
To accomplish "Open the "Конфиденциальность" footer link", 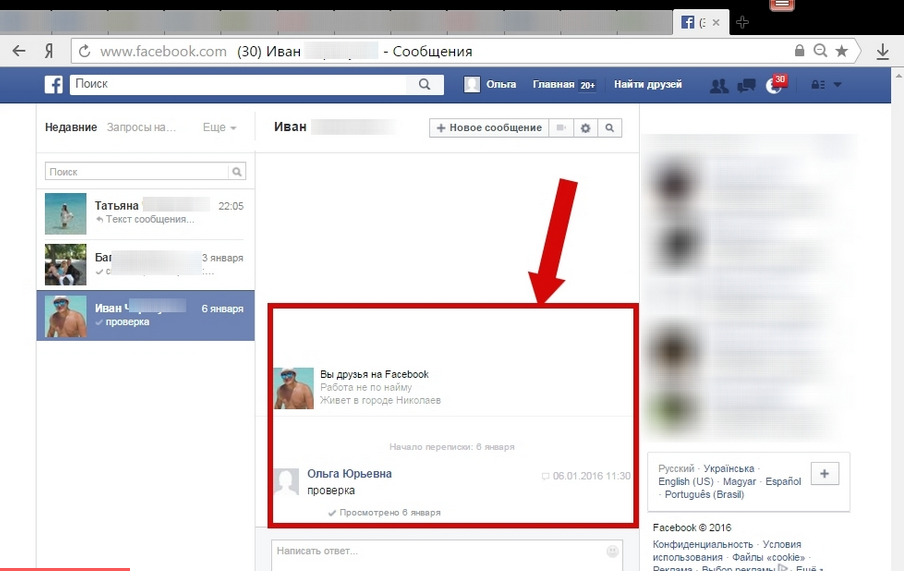I will [703, 544].
